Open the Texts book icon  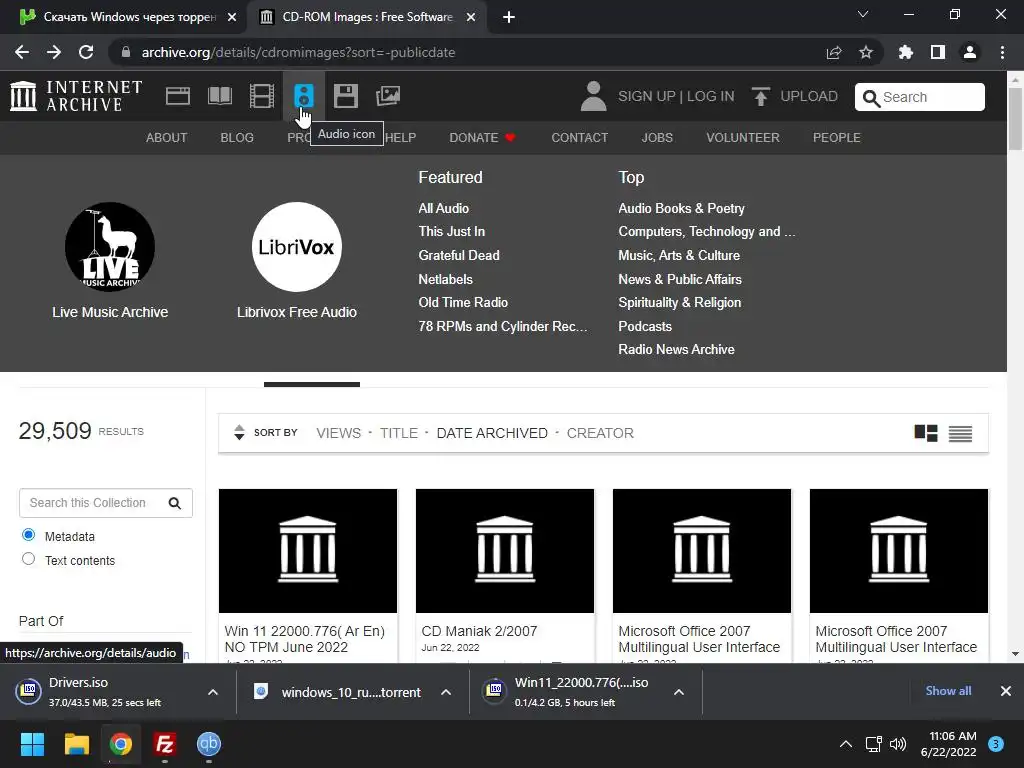point(219,97)
